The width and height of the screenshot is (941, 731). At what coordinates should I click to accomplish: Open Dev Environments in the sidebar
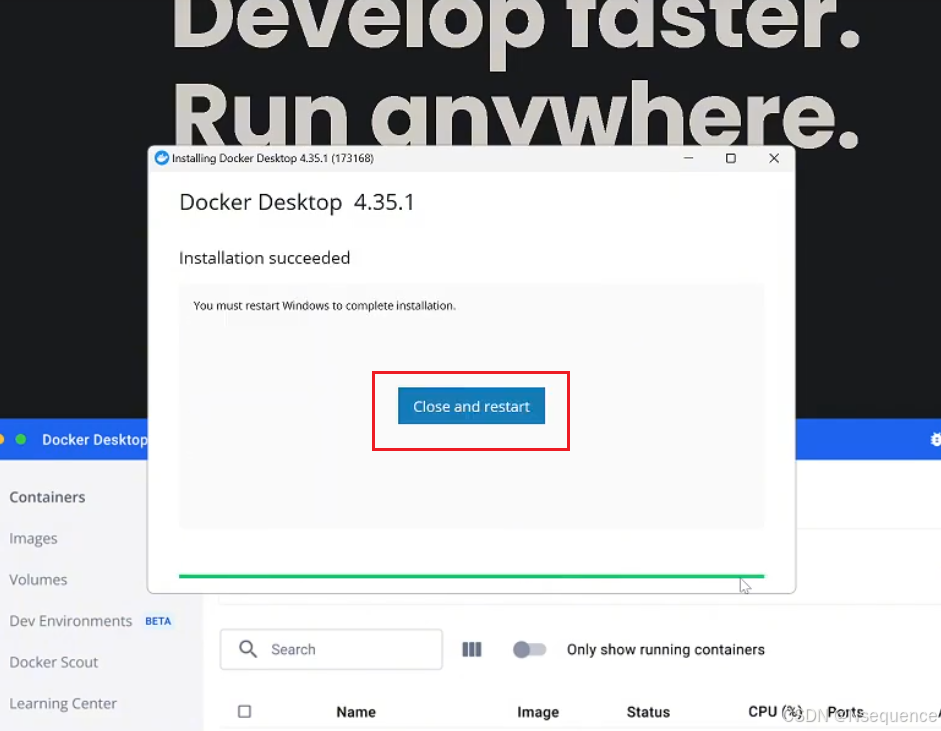(x=71, y=621)
